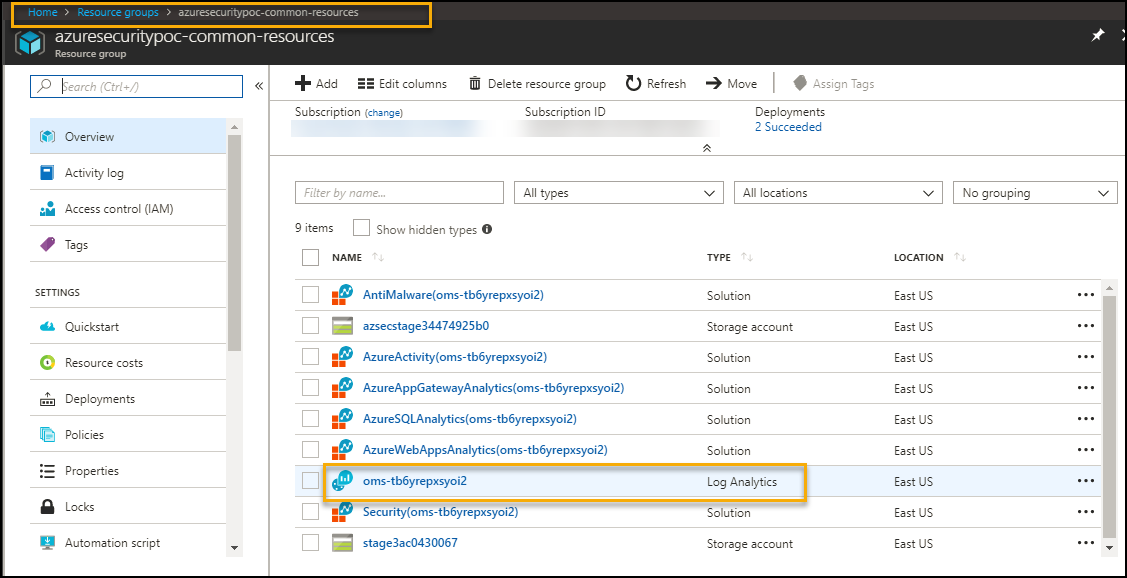
Task: Open the No grouping dropdown
Action: click(1035, 193)
